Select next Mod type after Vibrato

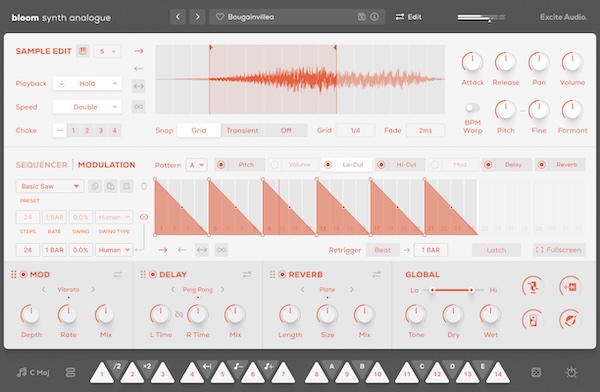point(93,289)
